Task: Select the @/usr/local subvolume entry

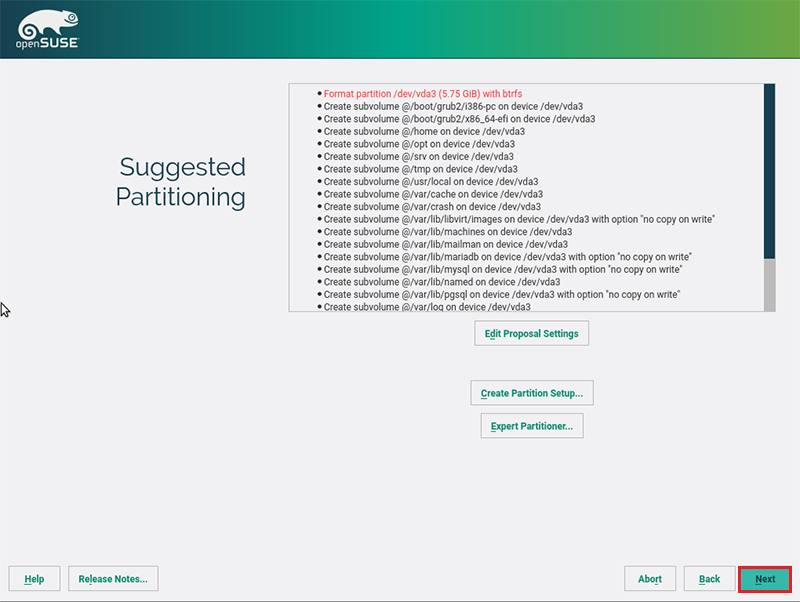Action: pos(433,182)
